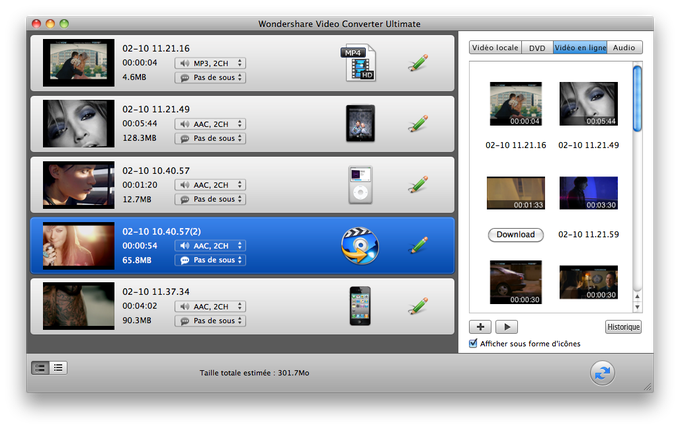Click the Download button
The width and height of the screenshot is (680, 429).
click(516, 235)
